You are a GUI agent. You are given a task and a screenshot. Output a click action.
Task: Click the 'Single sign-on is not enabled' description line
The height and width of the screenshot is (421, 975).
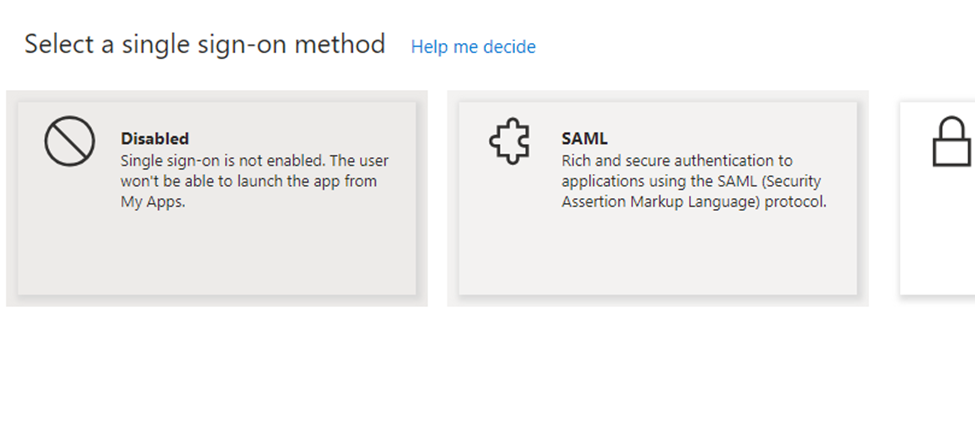[254, 160]
